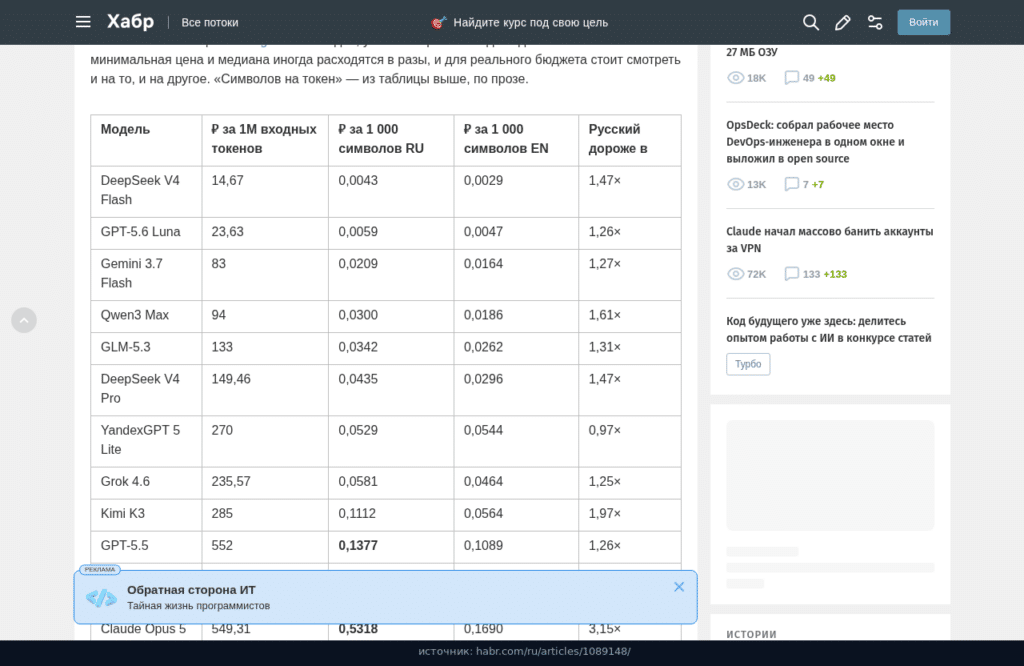Click the comments icon showing 133
This screenshot has width=1024, height=666.
tap(792, 274)
